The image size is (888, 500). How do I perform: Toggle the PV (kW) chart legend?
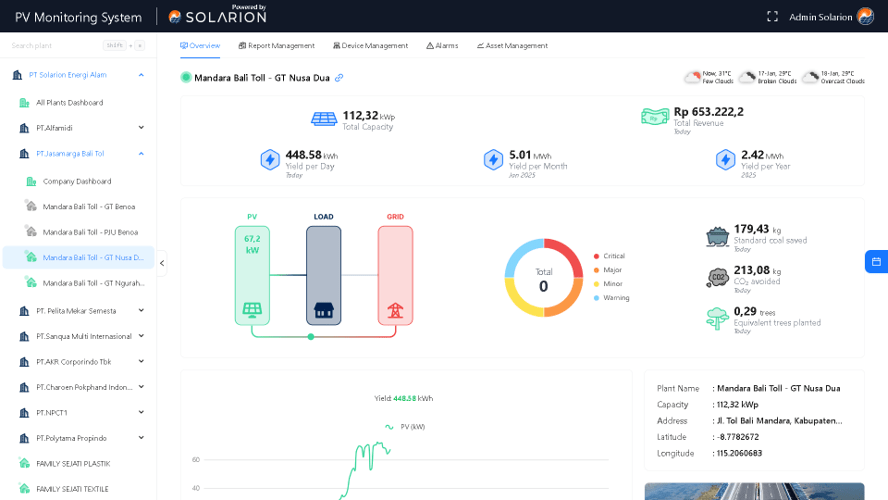point(405,426)
